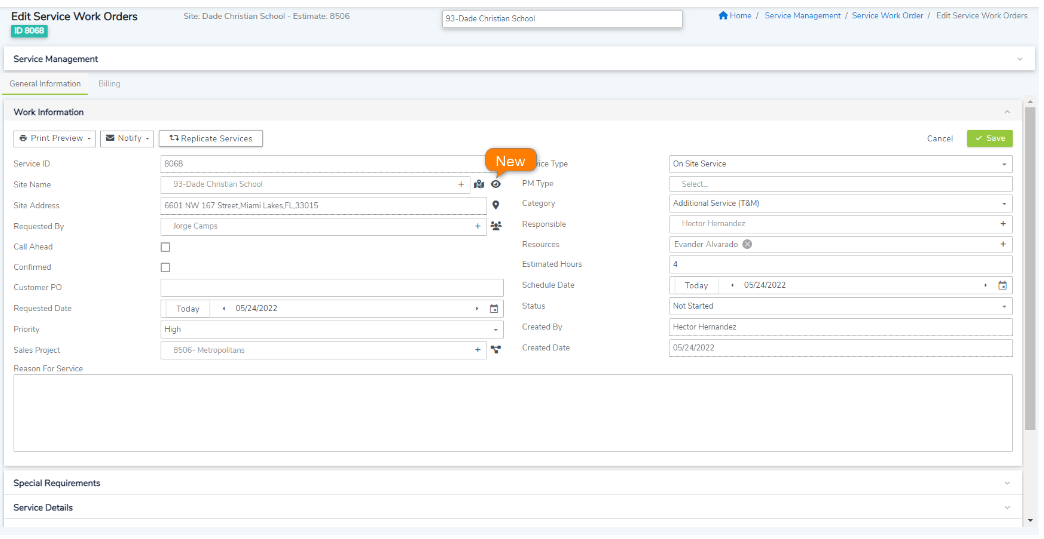Remove Evander Alvarado from Resources
This screenshot has height=539, width=1044.
click(x=747, y=244)
